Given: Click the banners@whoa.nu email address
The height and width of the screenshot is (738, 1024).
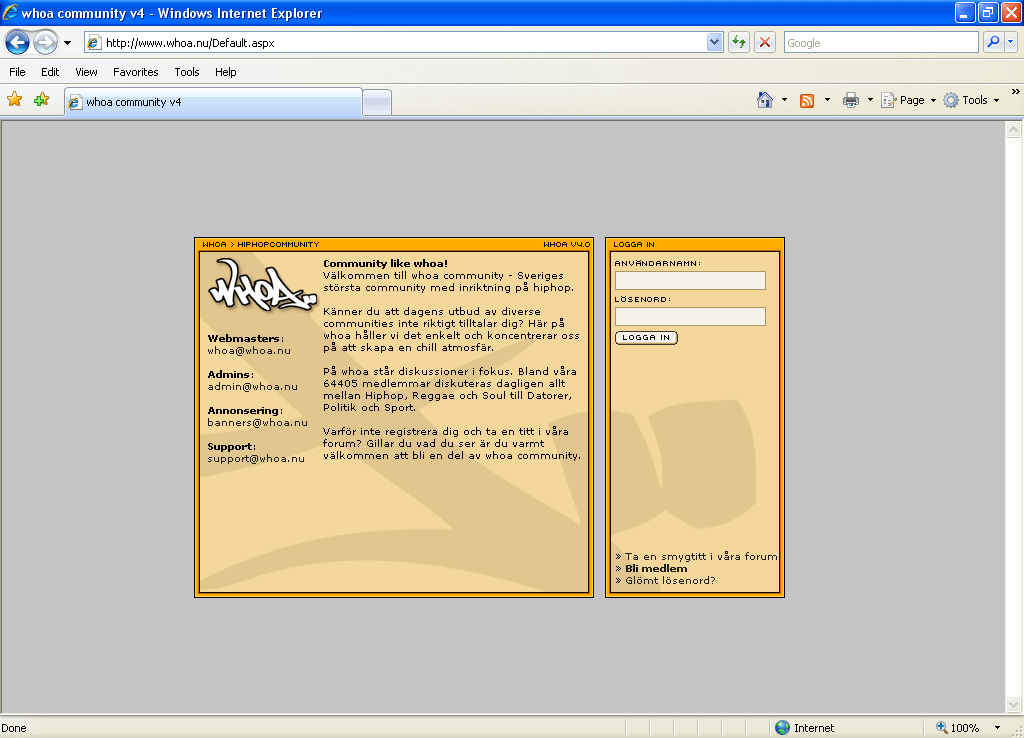Looking at the screenshot, I should 257,423.
